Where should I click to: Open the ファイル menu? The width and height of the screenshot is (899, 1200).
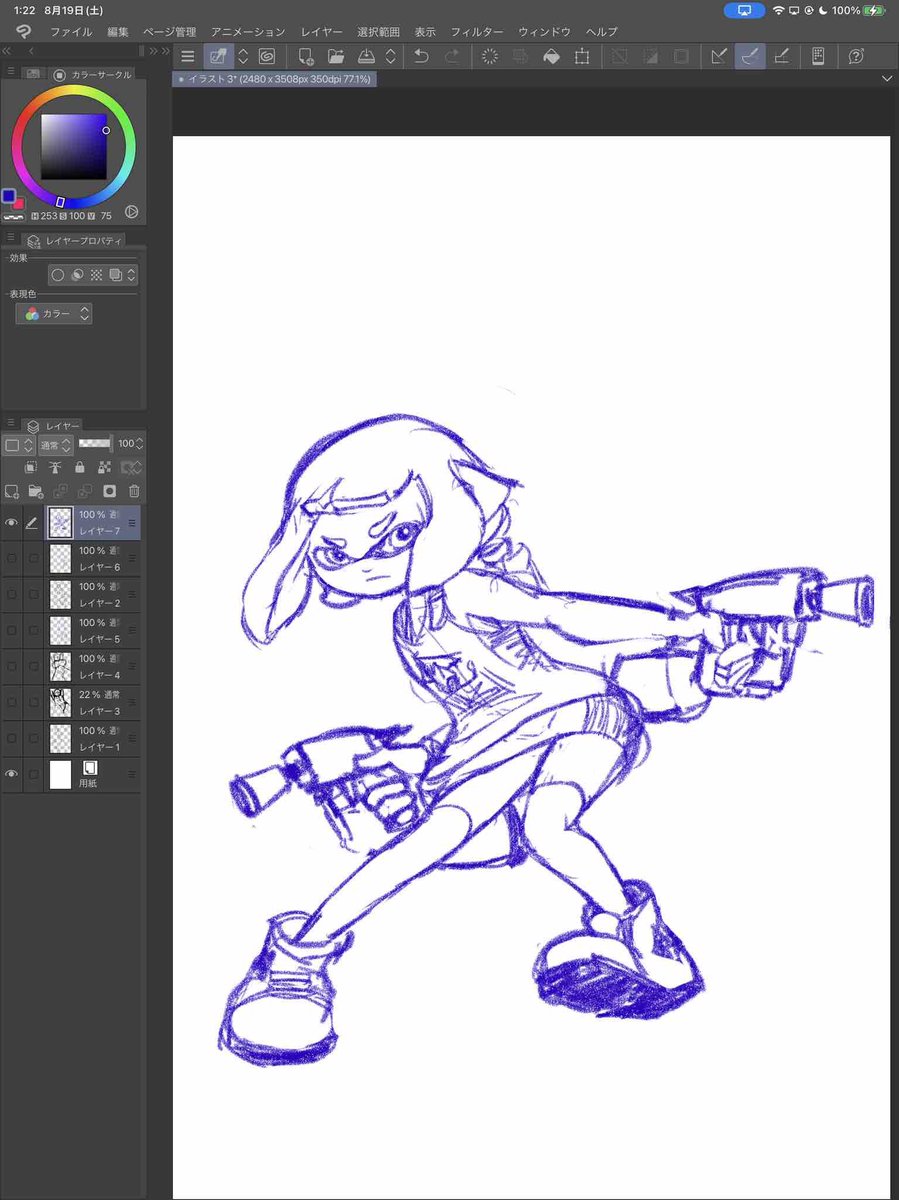point(70,32)
